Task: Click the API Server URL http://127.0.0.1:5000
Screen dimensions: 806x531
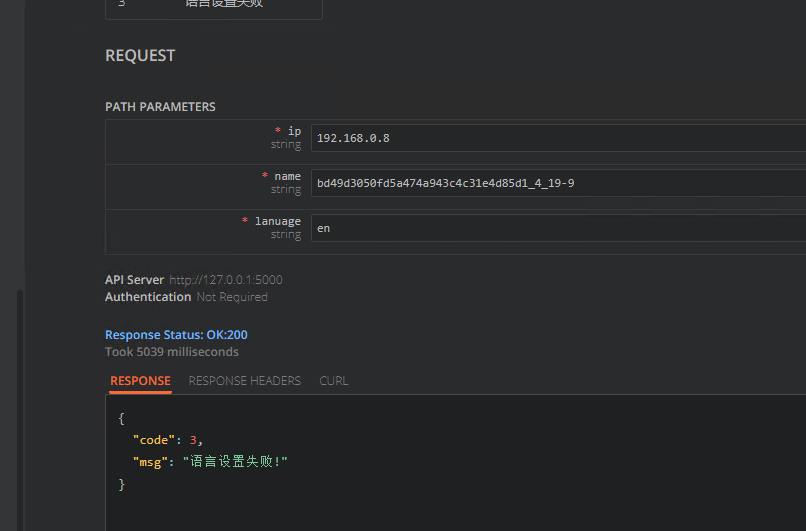Action: (225, 280)
